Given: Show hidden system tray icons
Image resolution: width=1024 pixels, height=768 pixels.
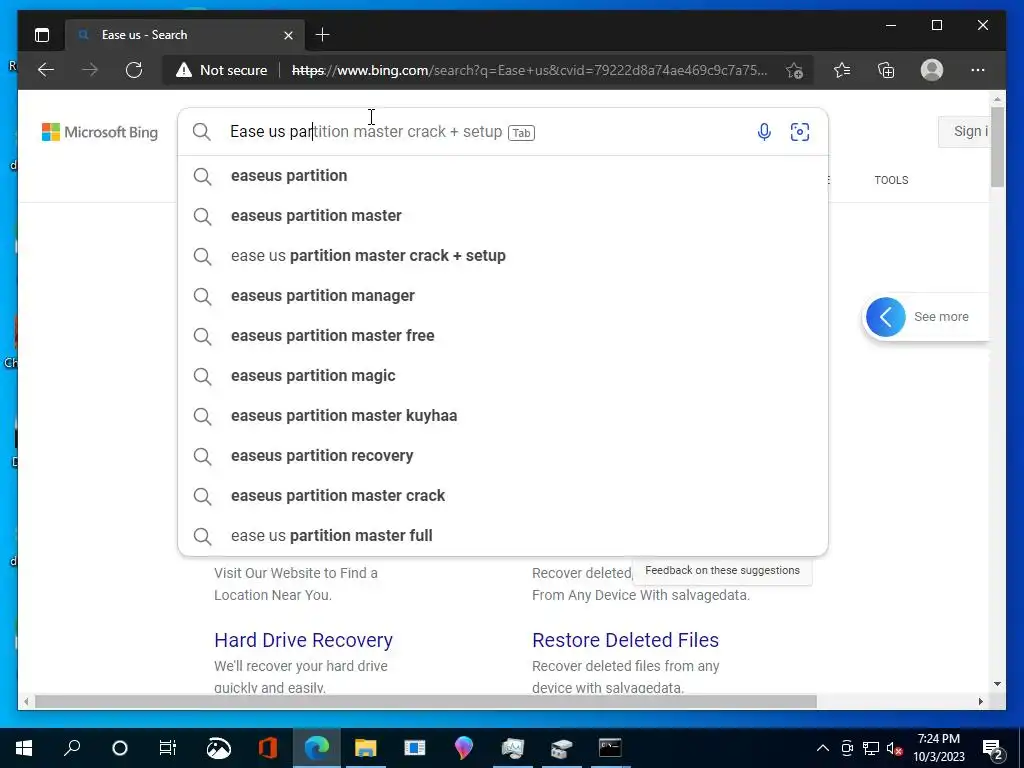Looking at the screenshot, I should click(823, 748).
